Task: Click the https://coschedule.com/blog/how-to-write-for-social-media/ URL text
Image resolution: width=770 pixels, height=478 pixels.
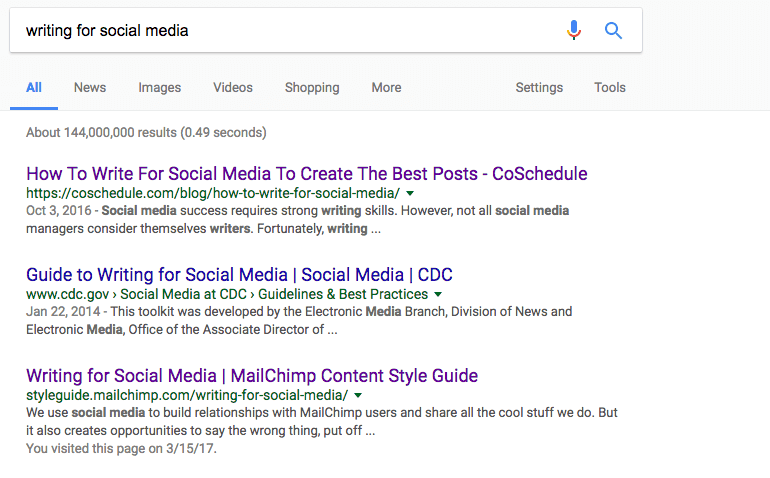Action: 213,193
